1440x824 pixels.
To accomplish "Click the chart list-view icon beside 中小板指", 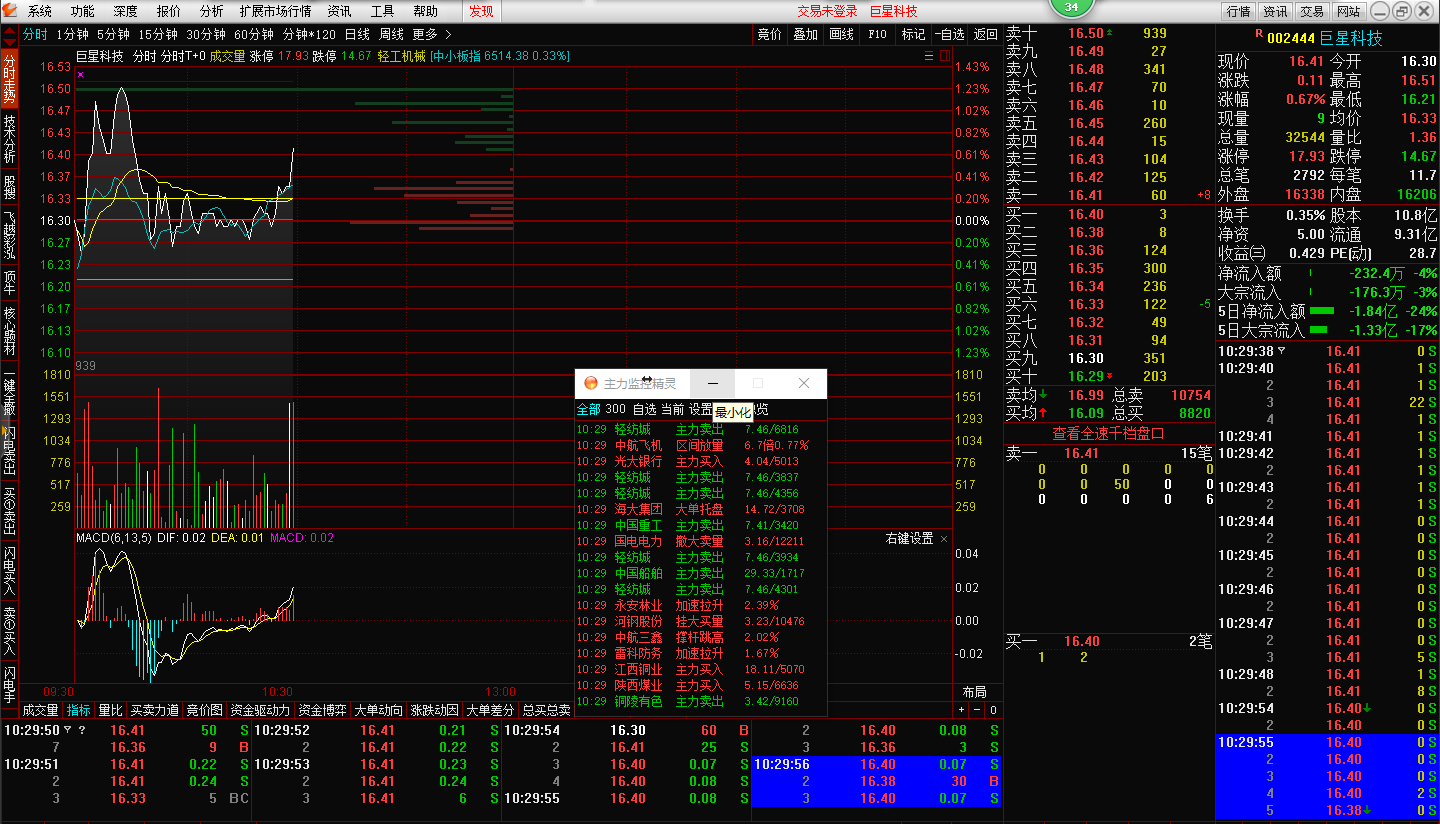I will [x=928, y=56].
